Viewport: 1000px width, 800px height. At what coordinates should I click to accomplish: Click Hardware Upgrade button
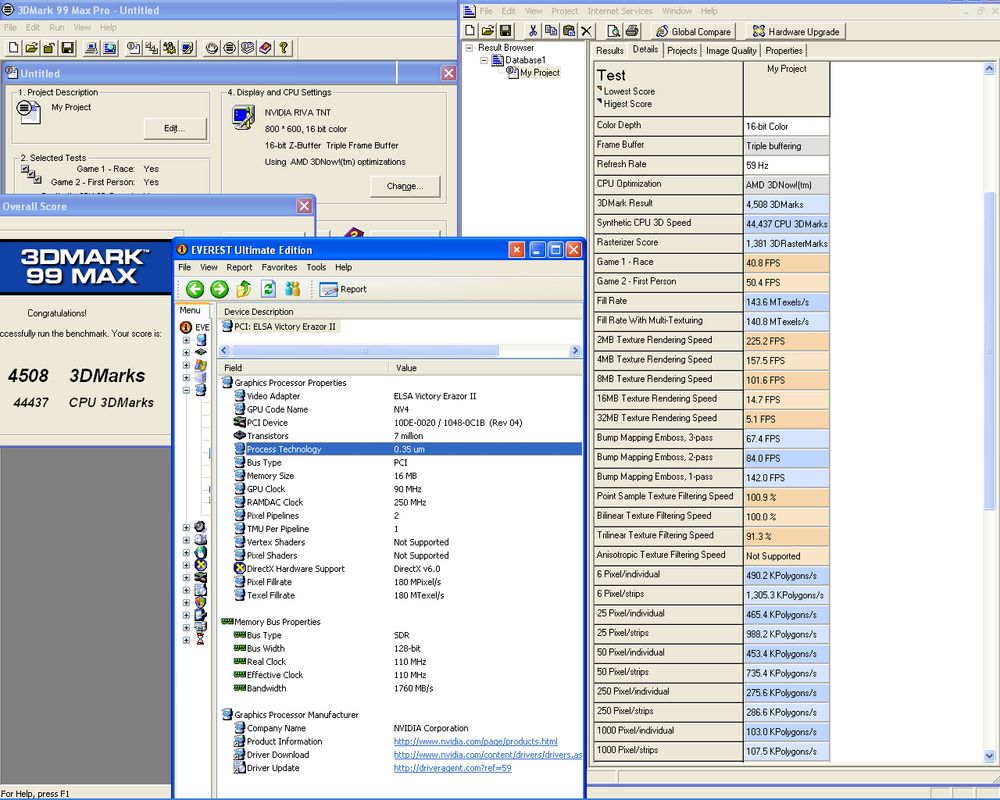(x=796, y=31)
